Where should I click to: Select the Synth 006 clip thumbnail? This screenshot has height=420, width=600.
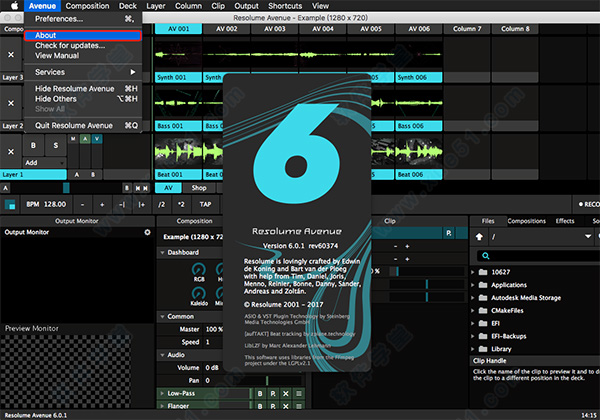pos(419,55)
